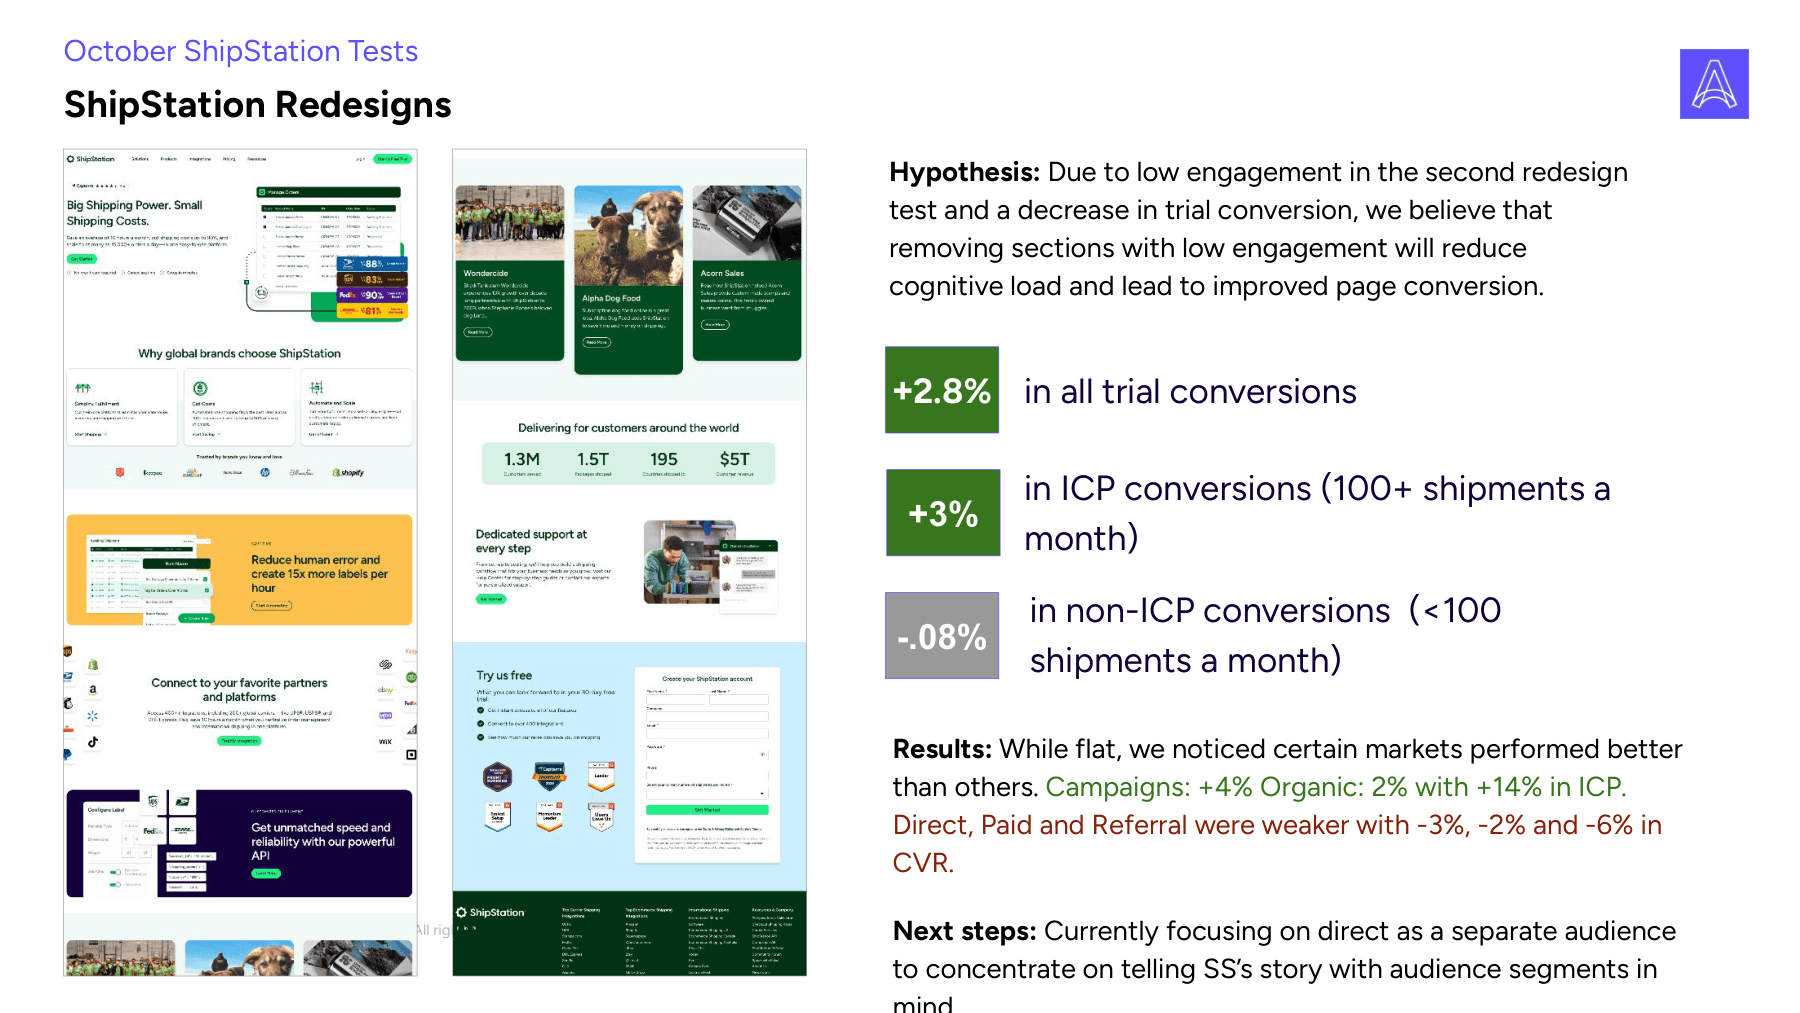Click the FedEx carrier tile in the API section

point(152,830)
